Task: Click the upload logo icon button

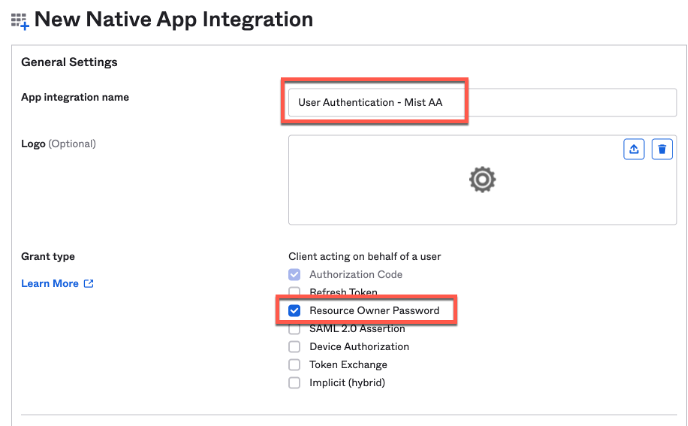Action: [x=633, y=149]
